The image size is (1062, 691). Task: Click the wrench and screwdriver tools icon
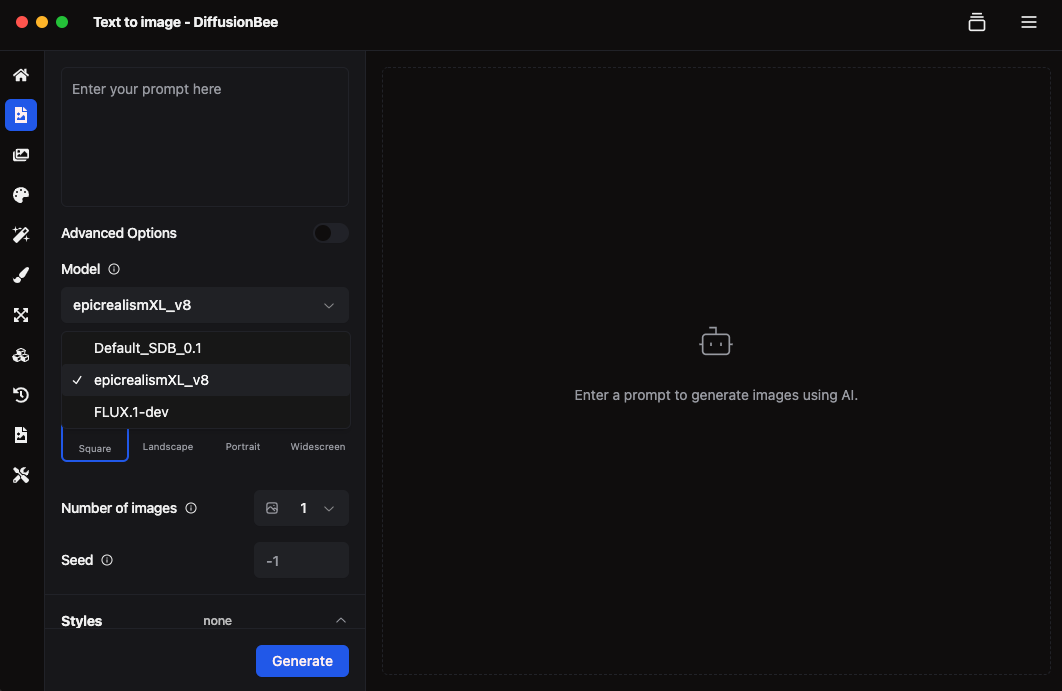point(21,475)
